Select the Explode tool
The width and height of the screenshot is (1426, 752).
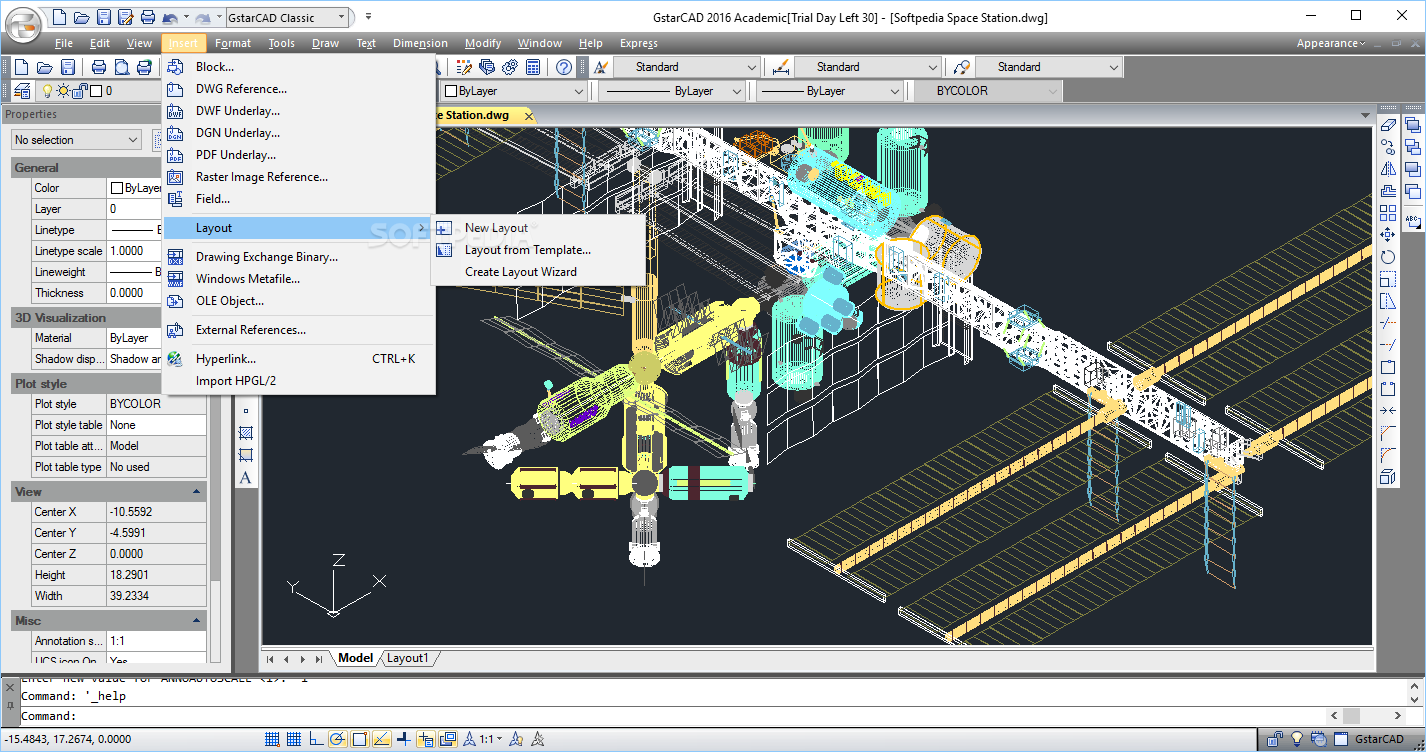coord(1388,477)
